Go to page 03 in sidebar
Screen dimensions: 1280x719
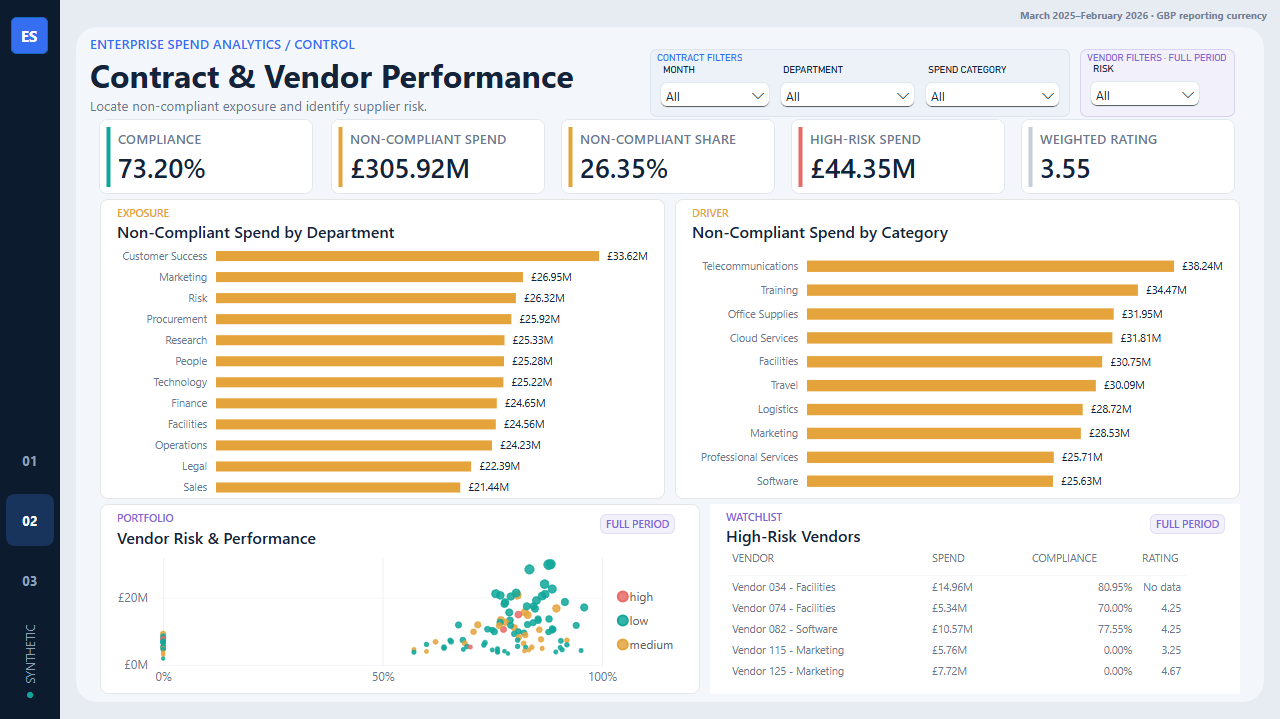pos(30,581)
